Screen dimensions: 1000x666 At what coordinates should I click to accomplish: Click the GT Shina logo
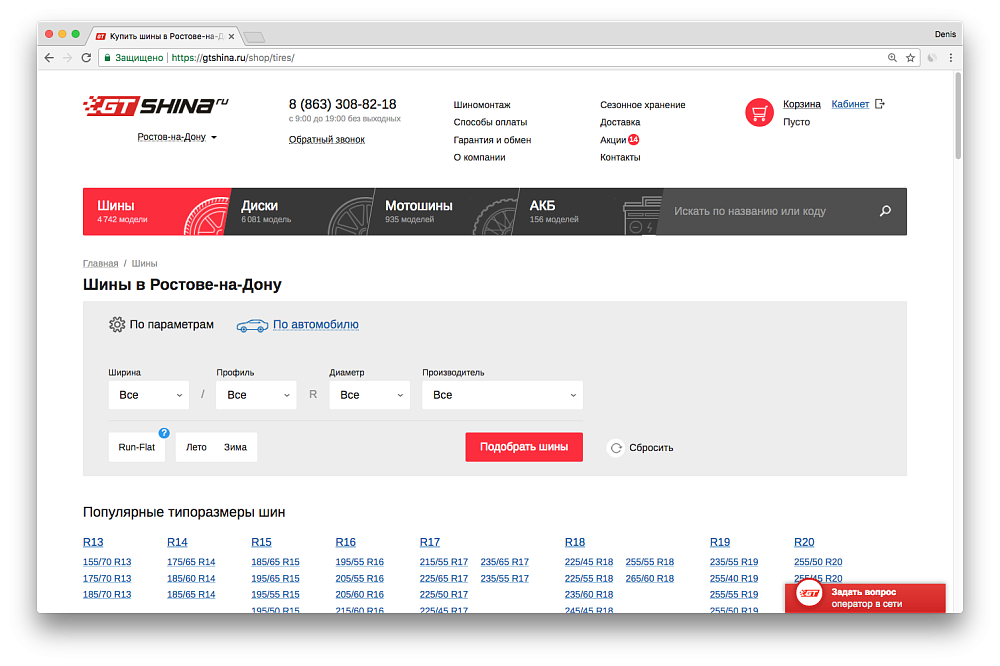(156, 106)
